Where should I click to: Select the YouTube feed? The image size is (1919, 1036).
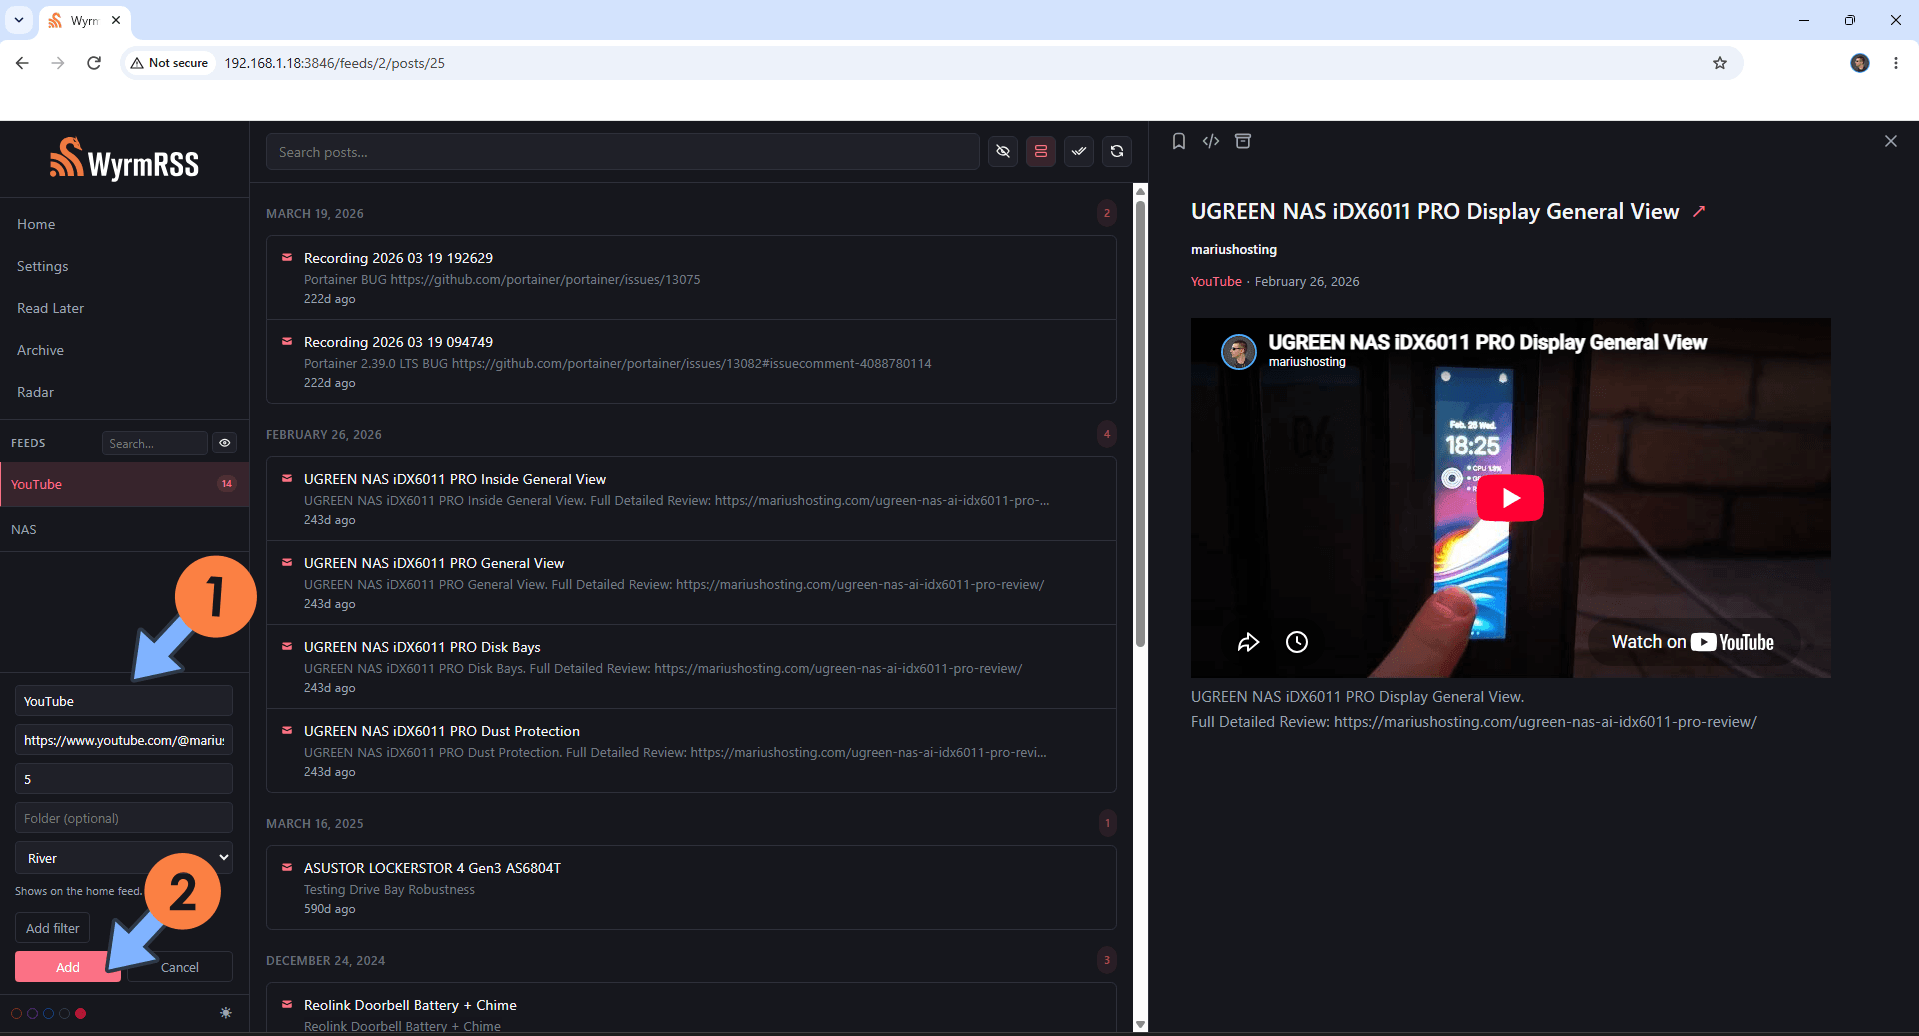point(124,484)
